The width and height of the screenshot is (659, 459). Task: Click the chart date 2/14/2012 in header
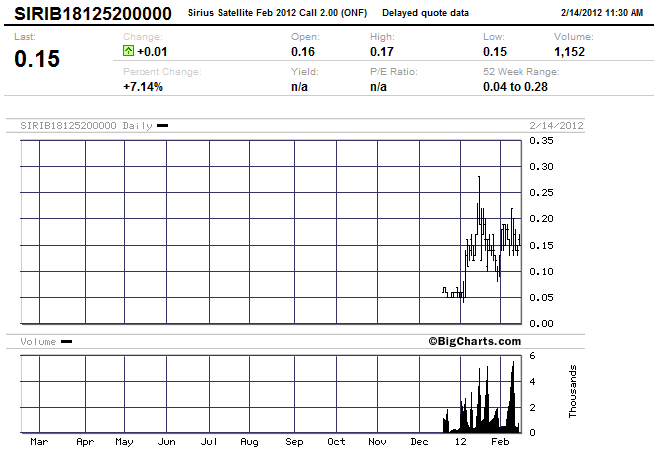(556, 125)
